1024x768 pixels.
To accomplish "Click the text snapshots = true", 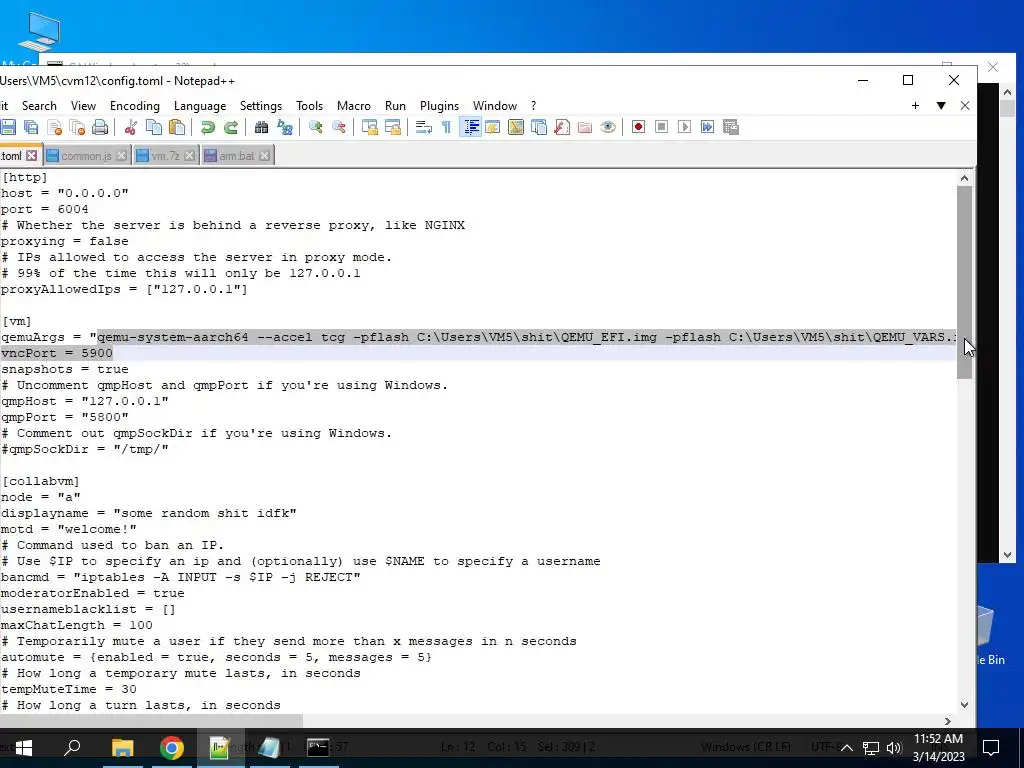I will pyautogui.click(x=65, y=369).
